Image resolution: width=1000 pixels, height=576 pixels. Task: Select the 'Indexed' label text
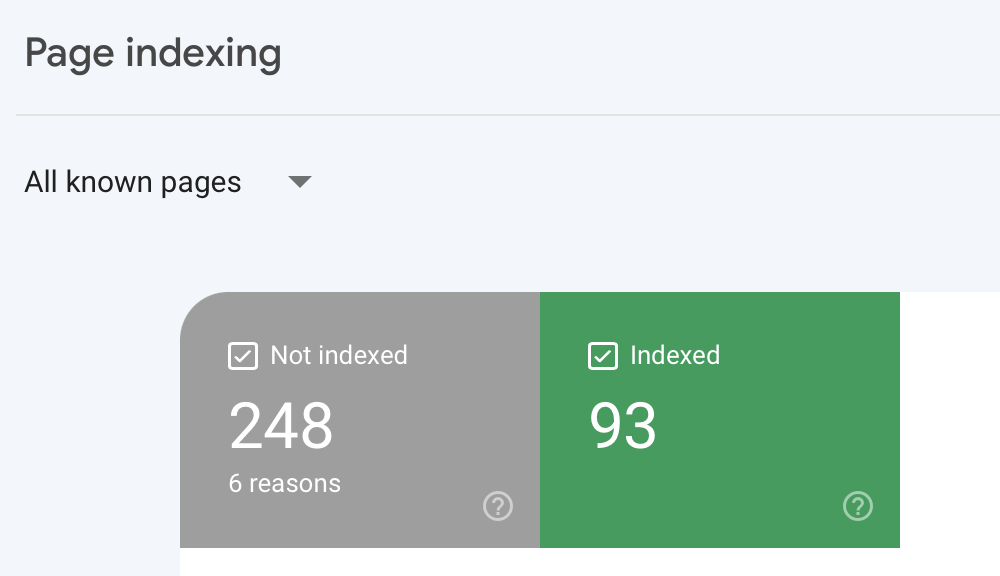pos(675,355)
